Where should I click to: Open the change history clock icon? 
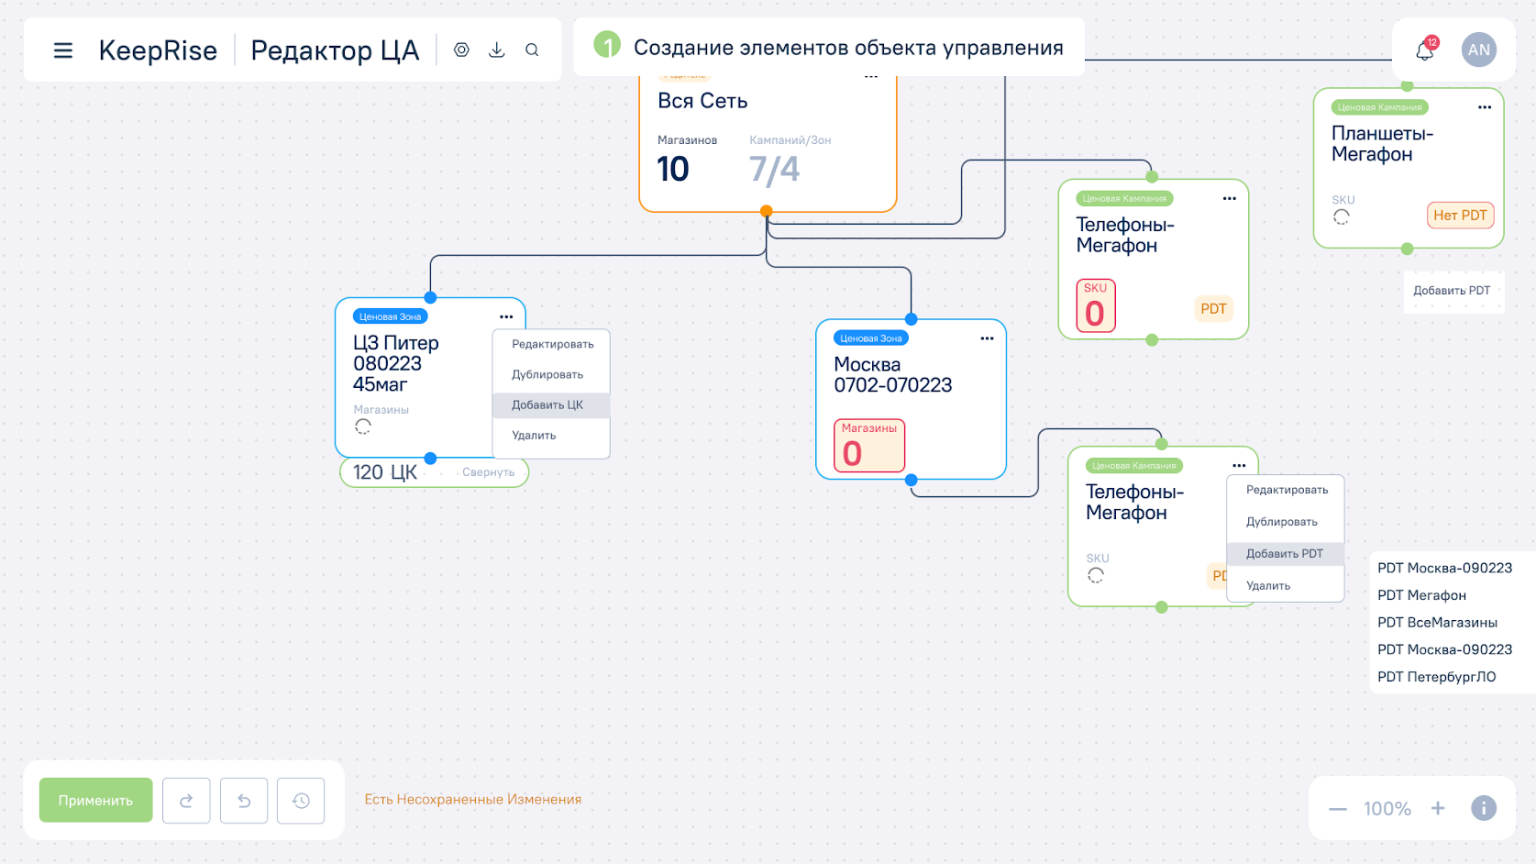click(301, 801)
